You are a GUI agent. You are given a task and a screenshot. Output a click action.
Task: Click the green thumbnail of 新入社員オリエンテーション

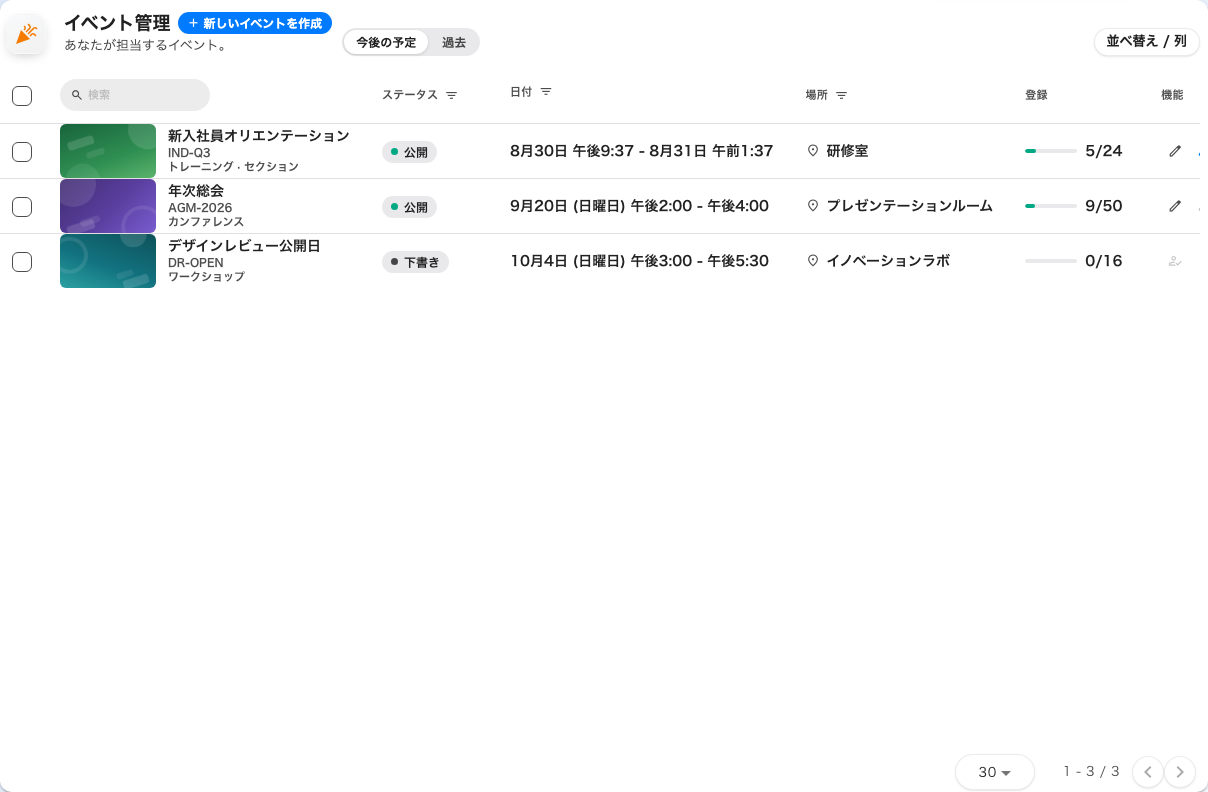(108, 151)
